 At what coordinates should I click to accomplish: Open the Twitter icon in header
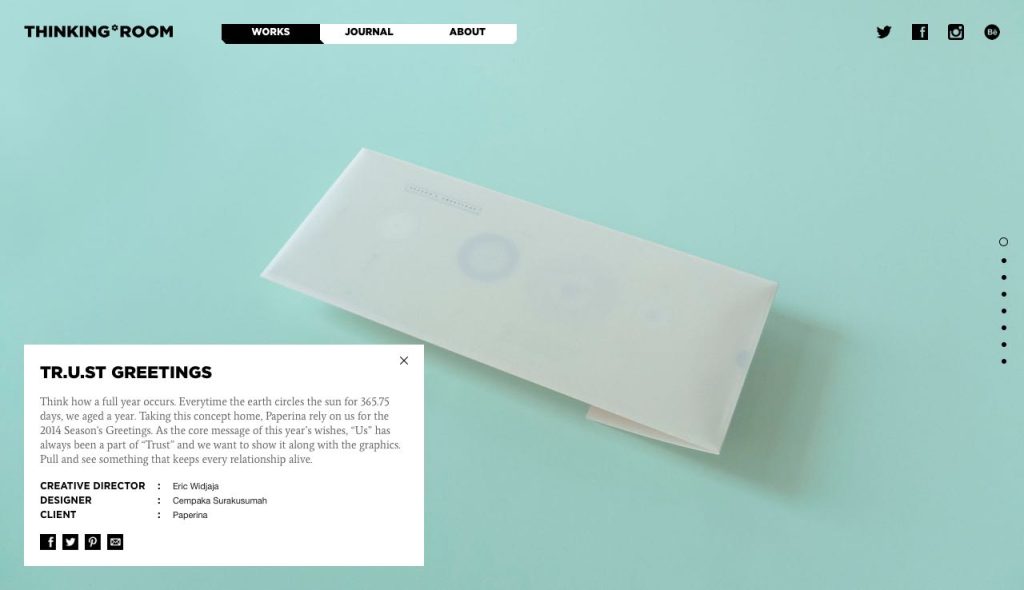884,32
